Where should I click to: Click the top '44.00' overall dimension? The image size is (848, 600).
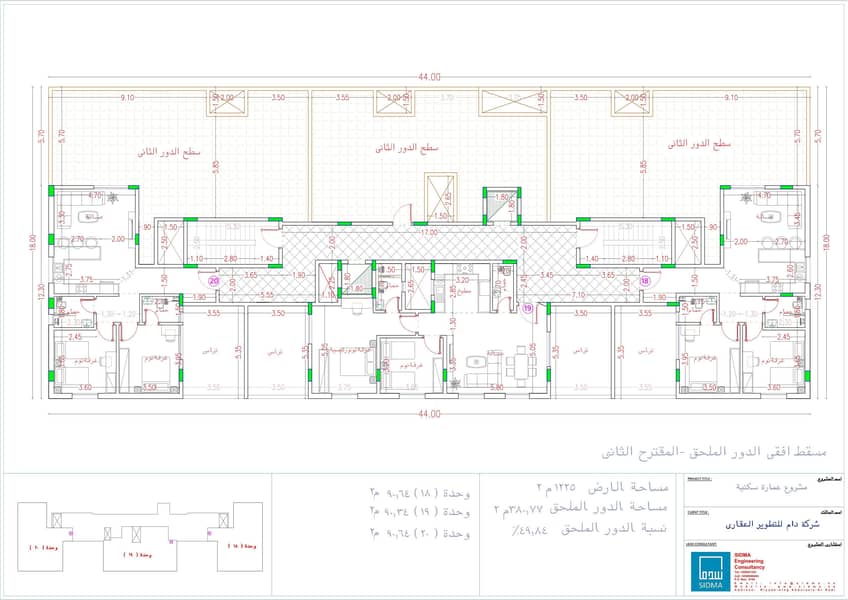[x=429, y=77]
